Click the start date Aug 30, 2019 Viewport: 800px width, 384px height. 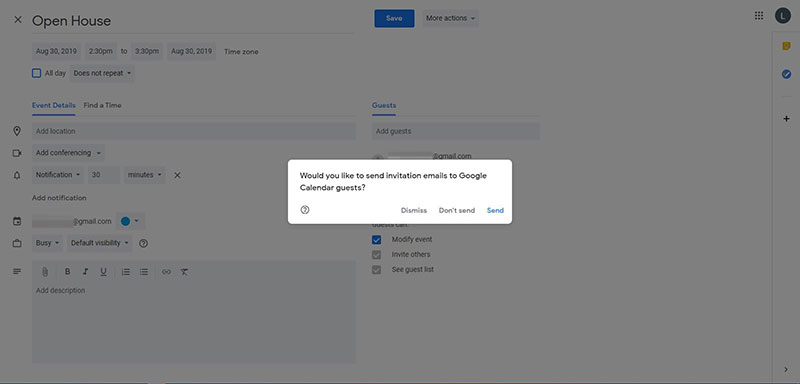56,52
